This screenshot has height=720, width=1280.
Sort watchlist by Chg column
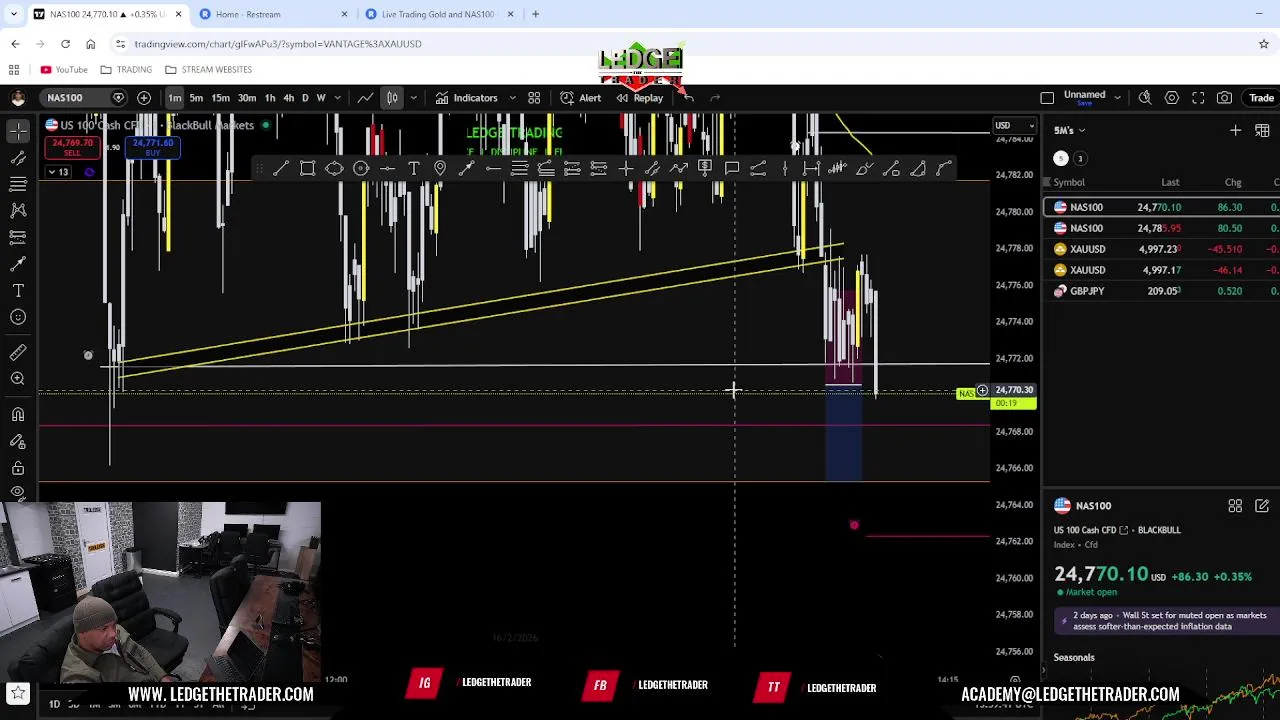(x=1233, y=182)
